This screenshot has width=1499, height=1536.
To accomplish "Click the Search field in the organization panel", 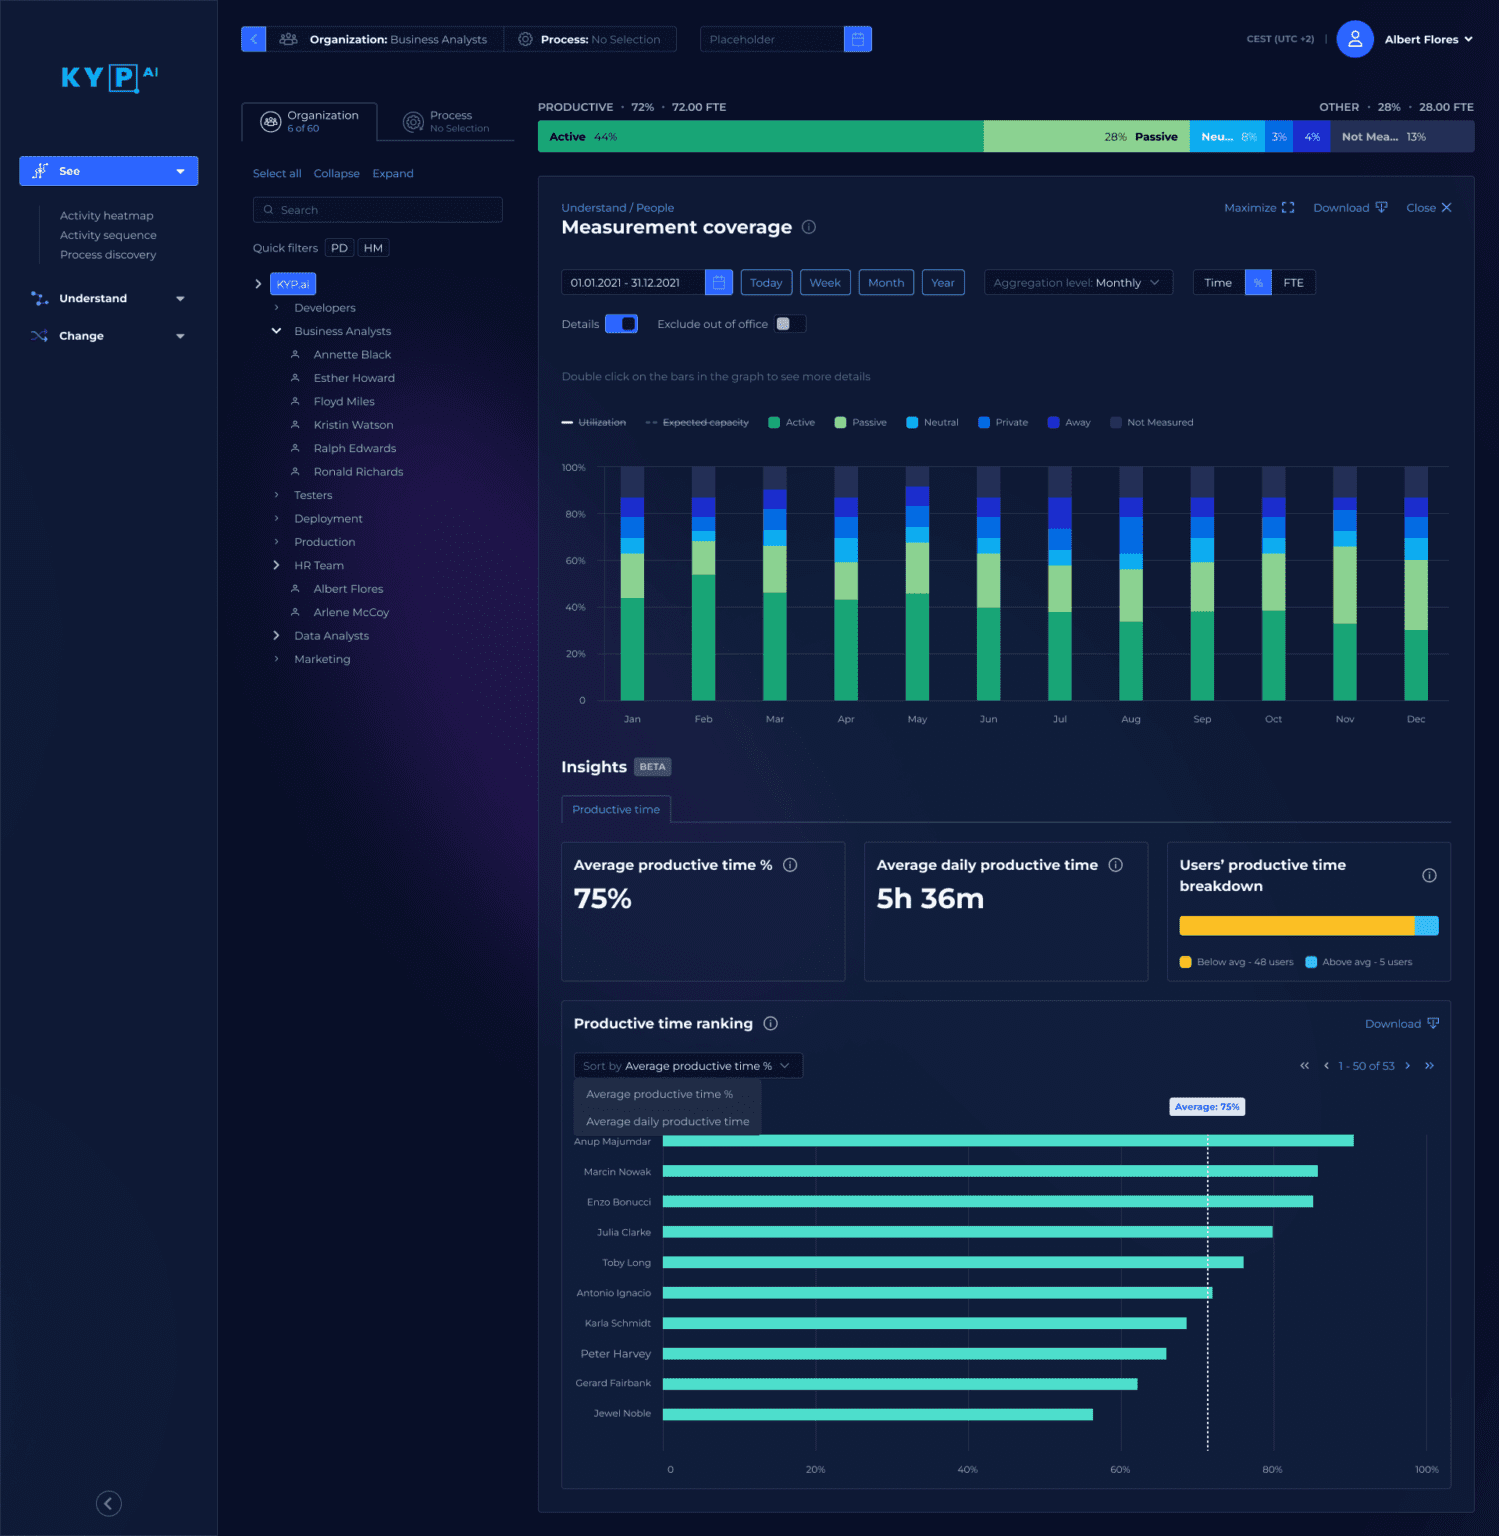I will tap(377, 209).
